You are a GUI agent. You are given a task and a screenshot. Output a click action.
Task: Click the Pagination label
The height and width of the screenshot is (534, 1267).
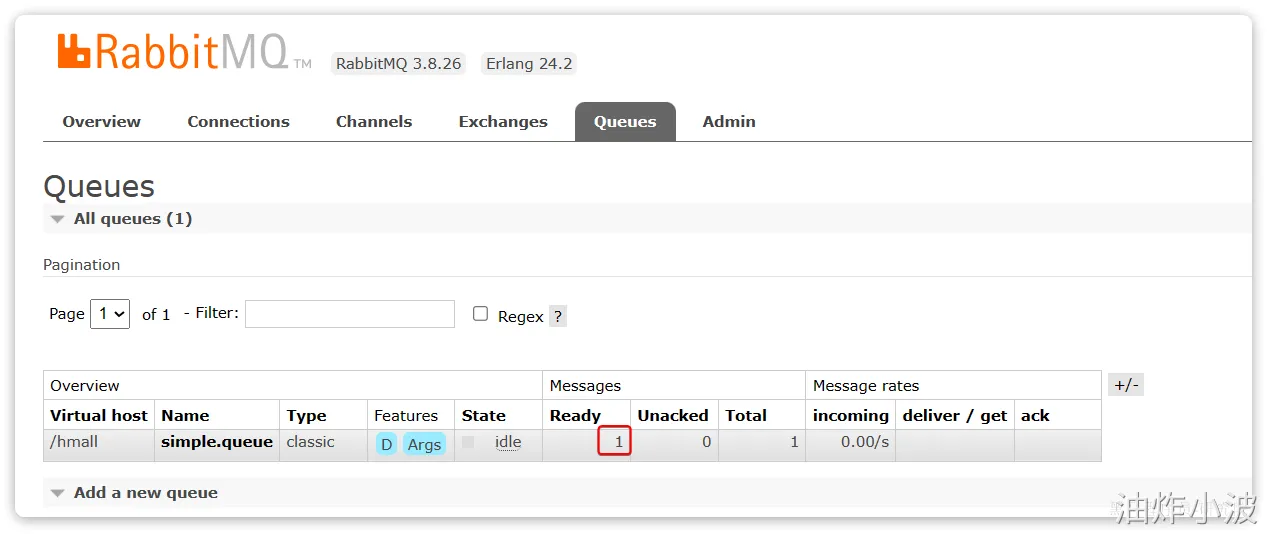point(82,265)
